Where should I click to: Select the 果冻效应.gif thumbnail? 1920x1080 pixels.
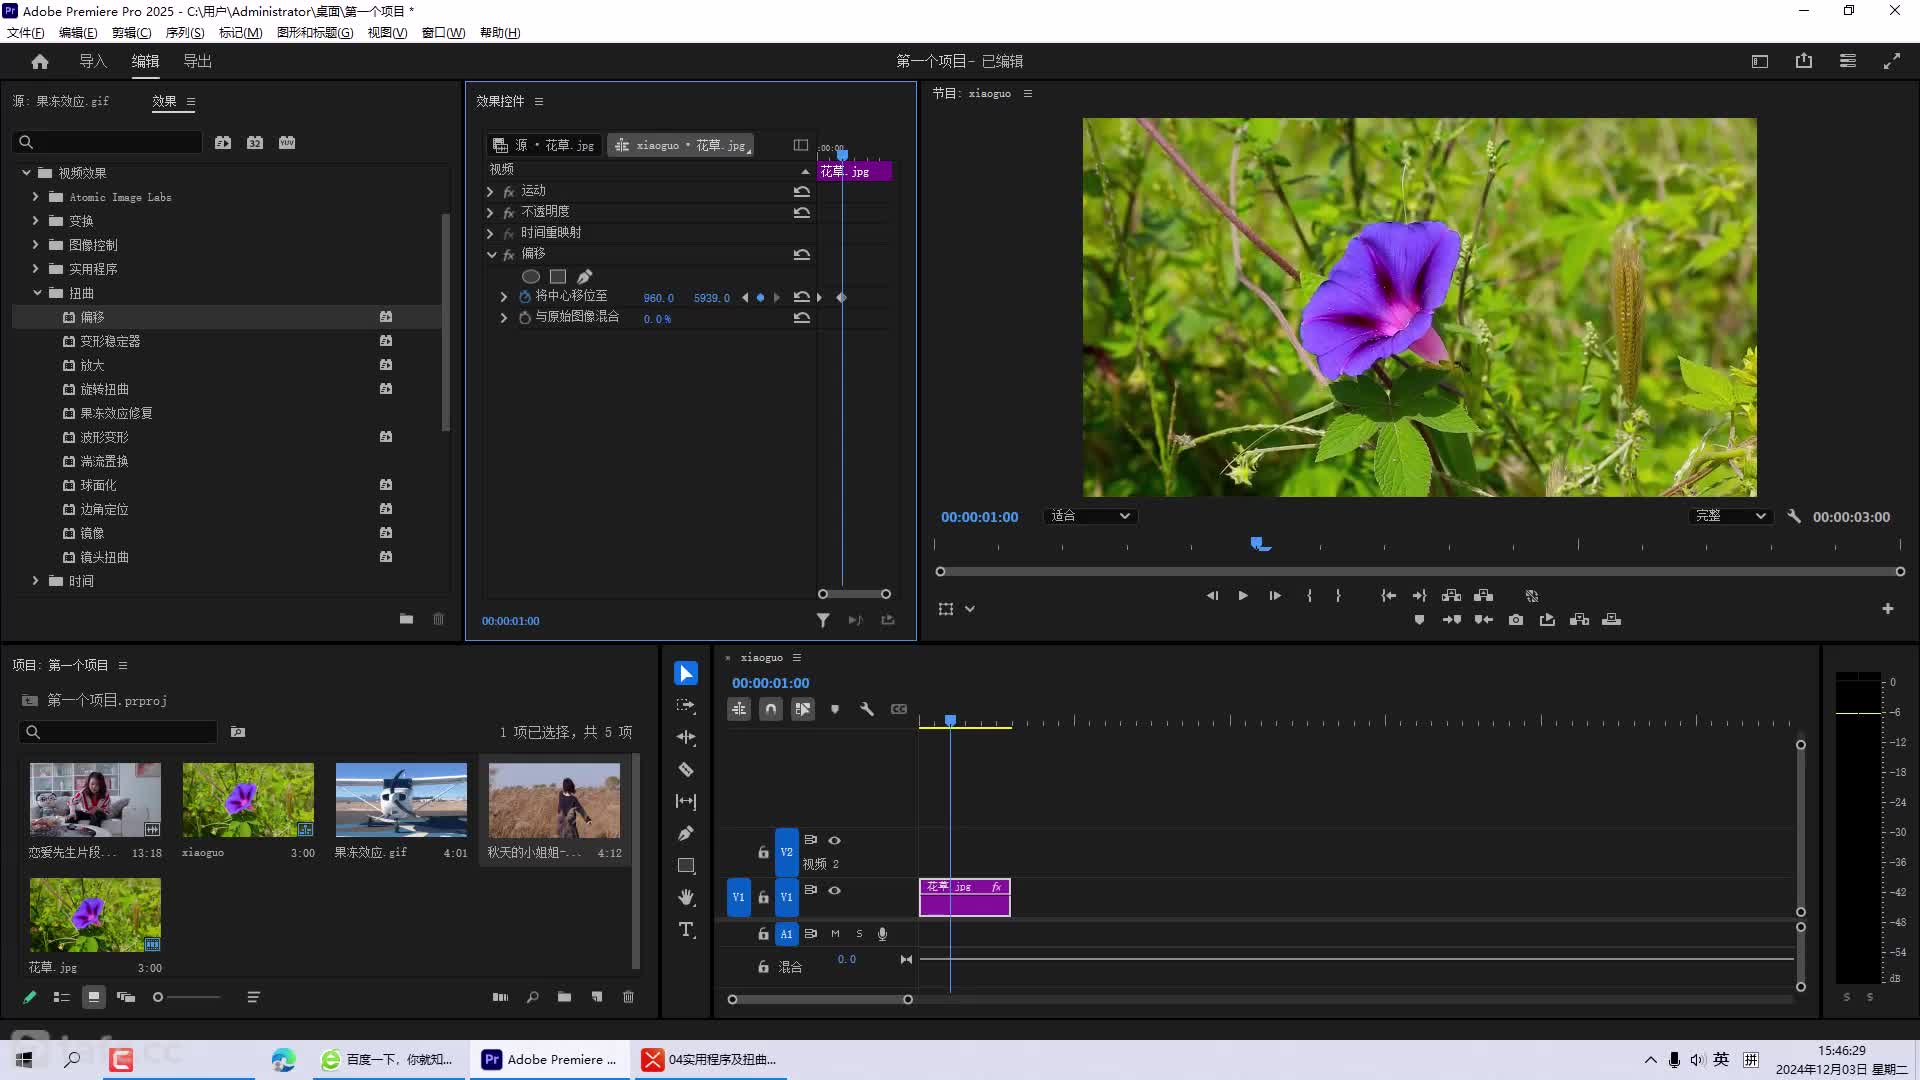(401, 800)
